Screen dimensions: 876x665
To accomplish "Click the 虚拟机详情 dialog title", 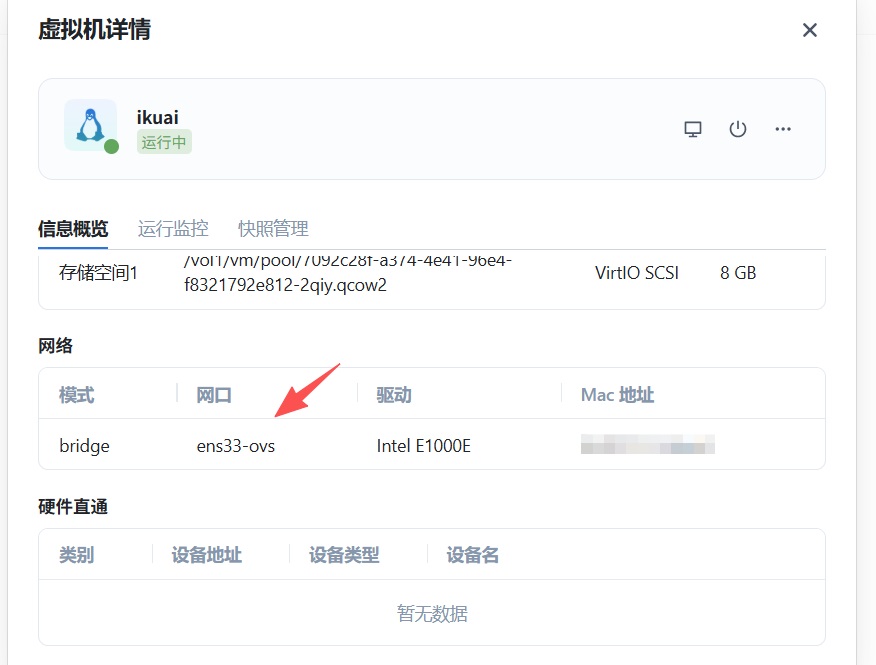I will pyautogui.click(x=94, y=30).
